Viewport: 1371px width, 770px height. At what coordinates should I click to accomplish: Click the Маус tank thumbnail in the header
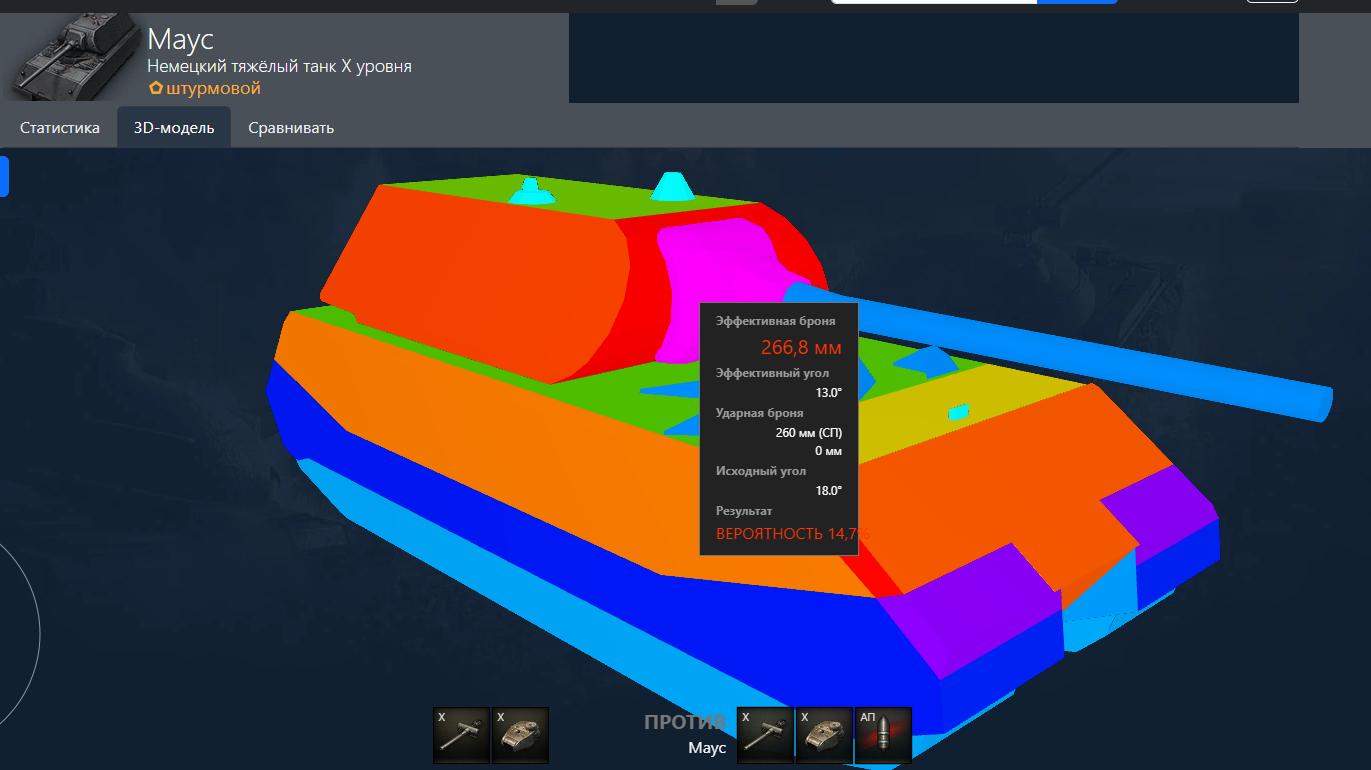pyautogui.click(x=72, y=56)
